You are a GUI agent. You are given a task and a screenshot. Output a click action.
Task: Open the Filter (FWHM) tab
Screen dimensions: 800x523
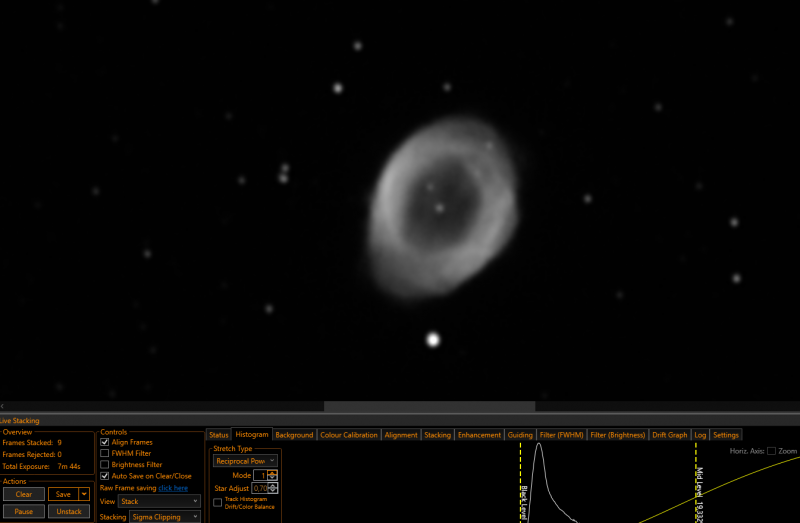coord(561,435)
